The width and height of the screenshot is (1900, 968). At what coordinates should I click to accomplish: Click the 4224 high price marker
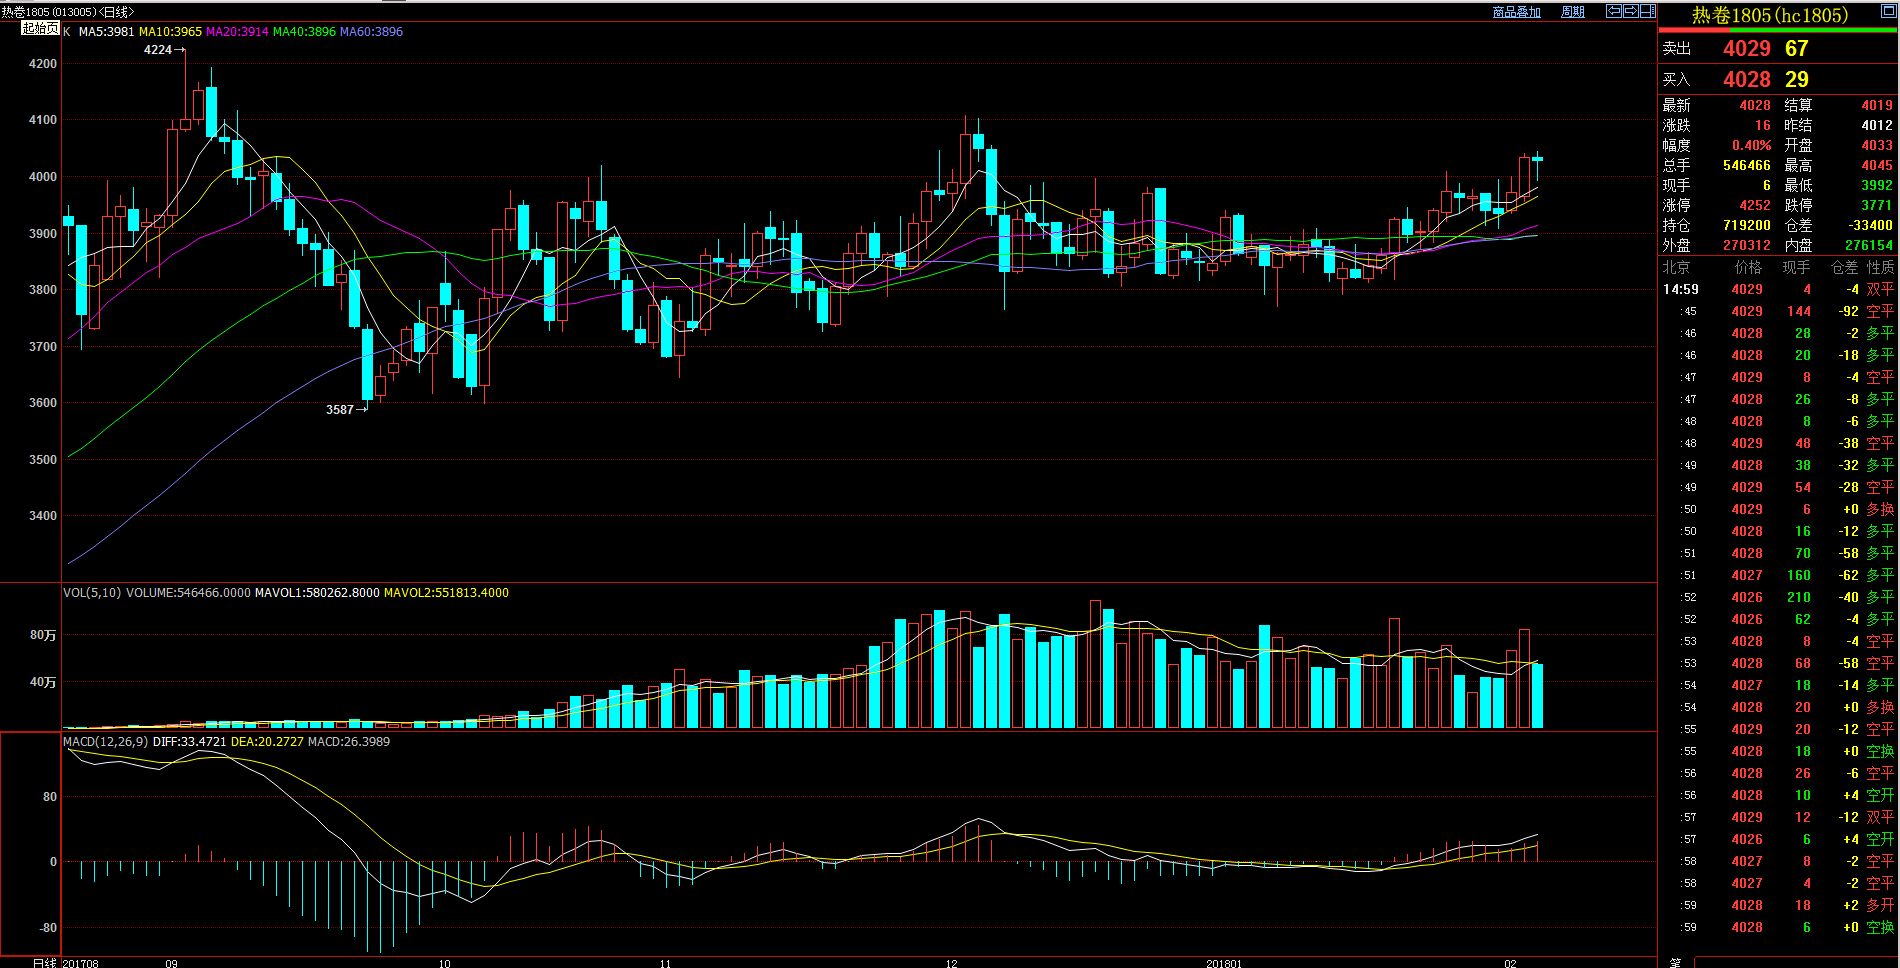[159, 49]
